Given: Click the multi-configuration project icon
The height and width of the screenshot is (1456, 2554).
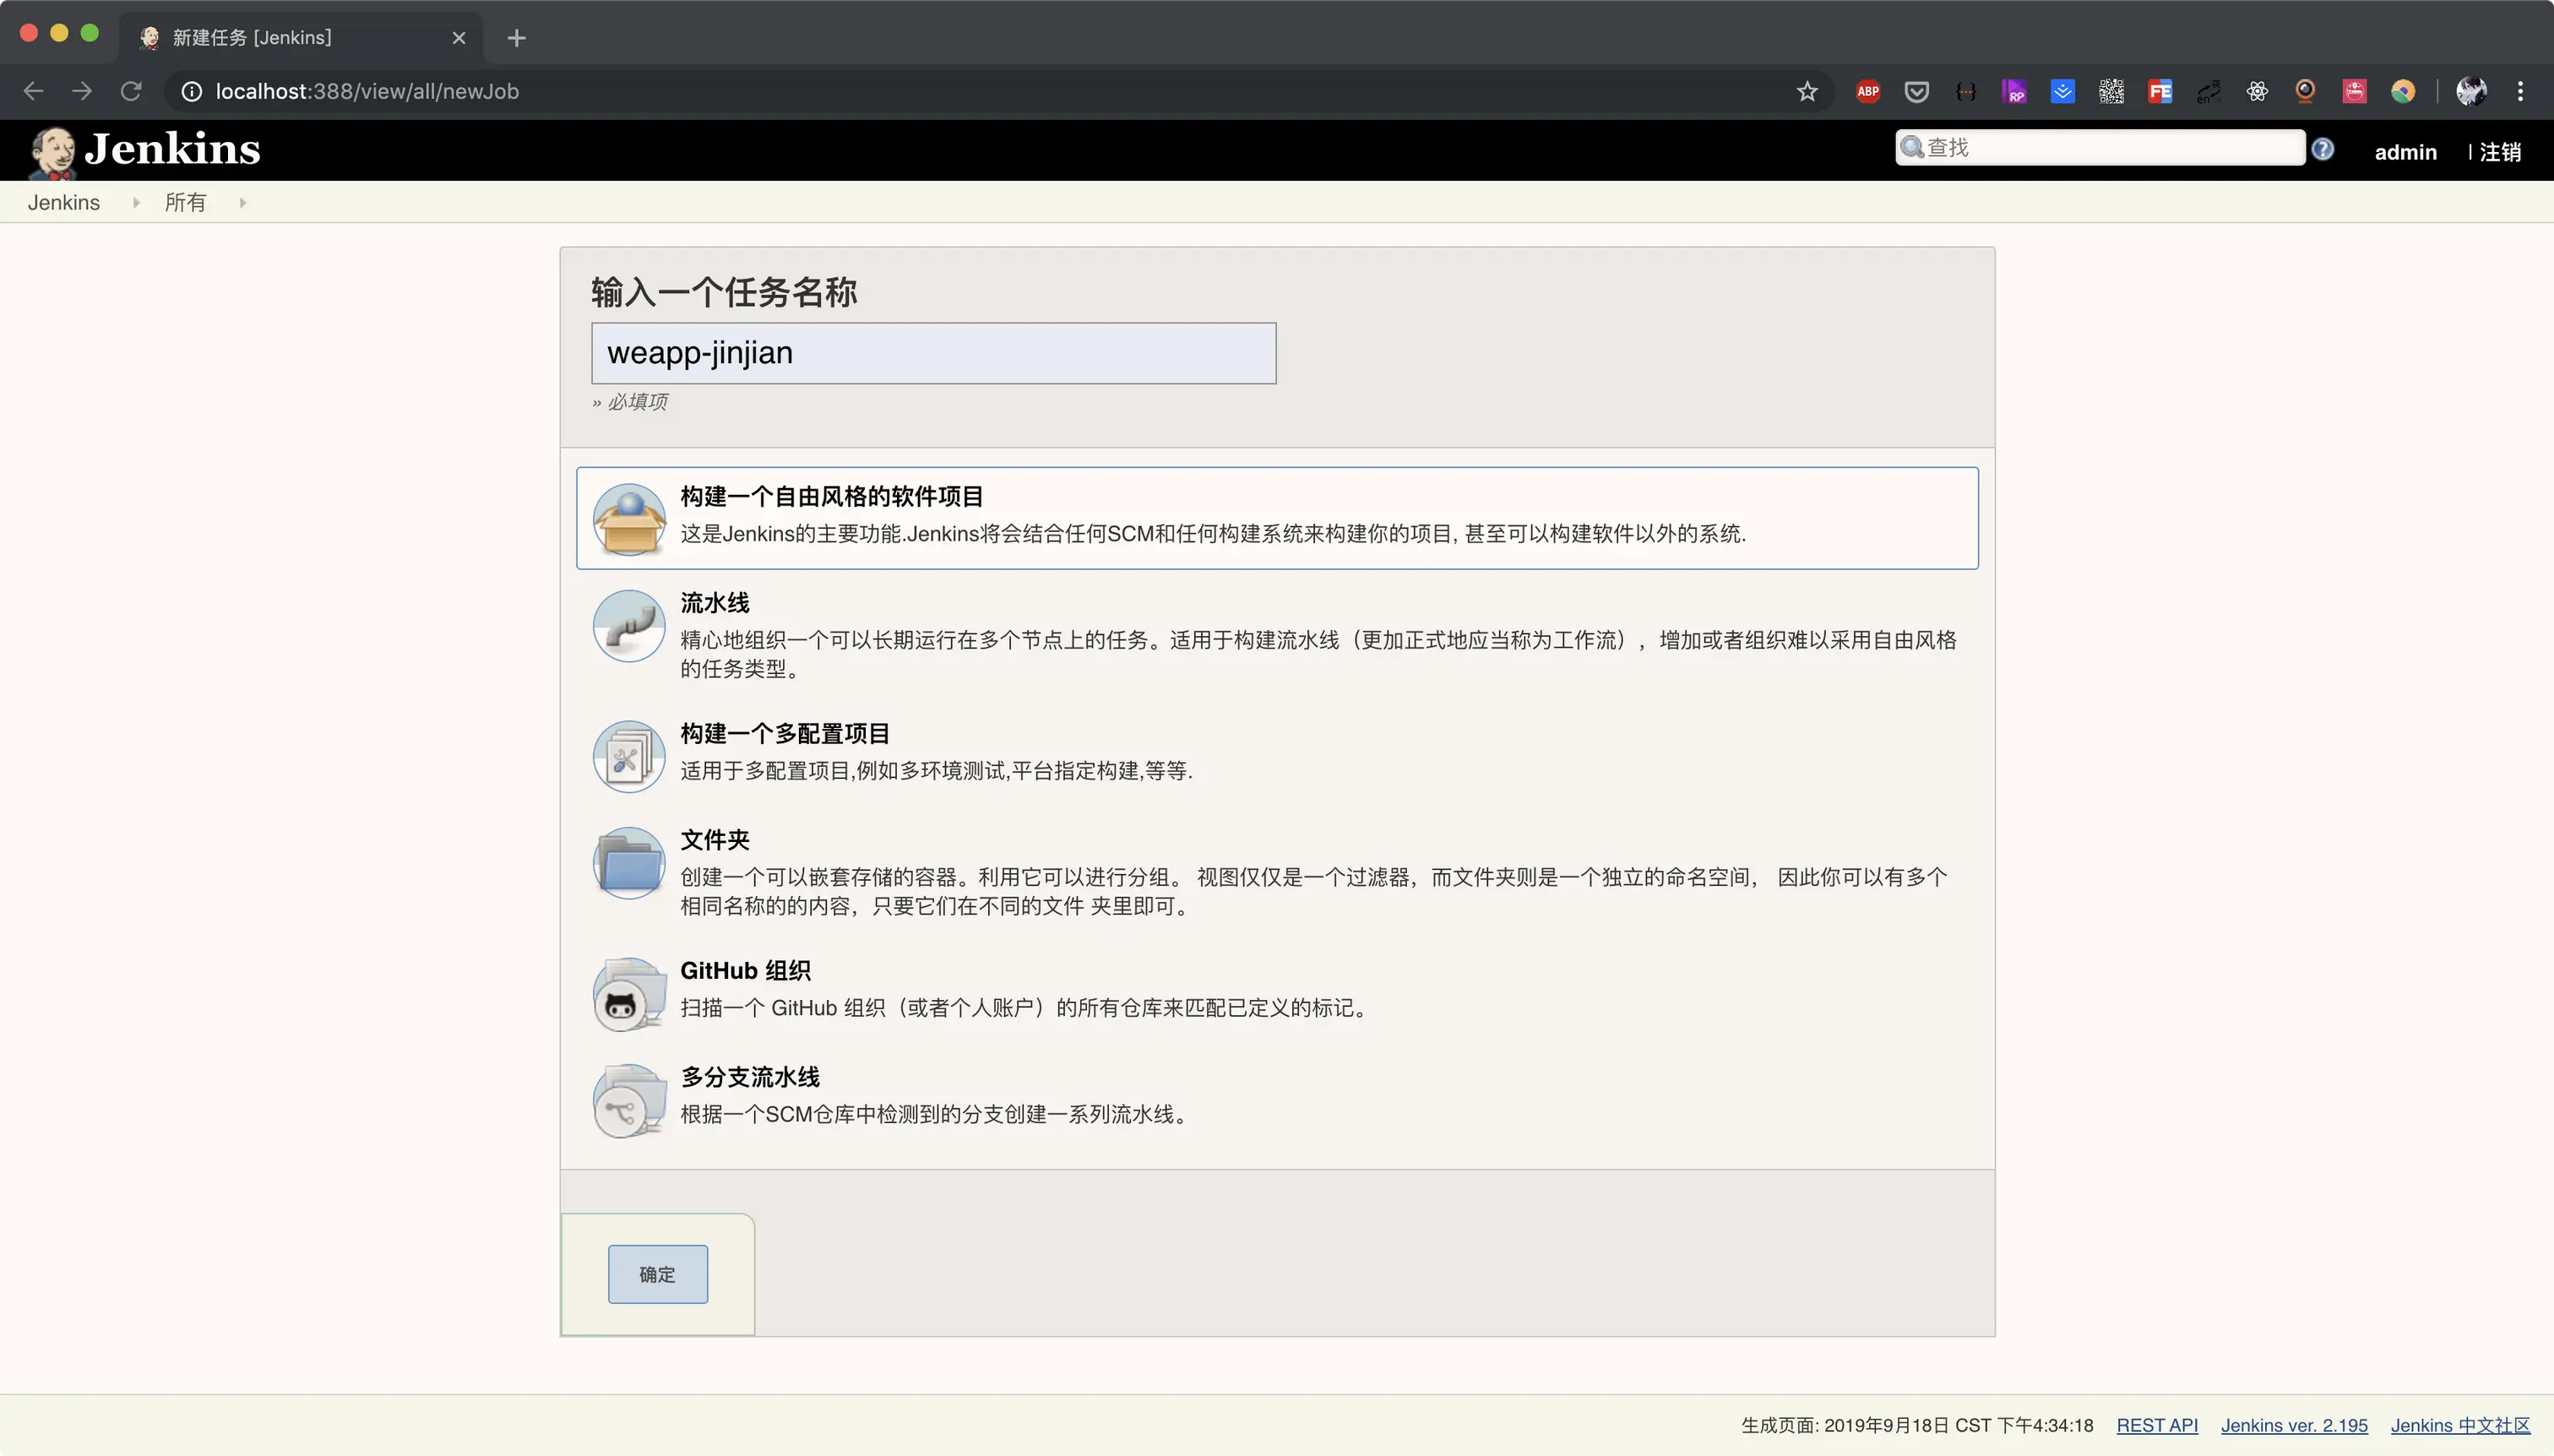Looking at the screenshot, I should click(629, 757).
